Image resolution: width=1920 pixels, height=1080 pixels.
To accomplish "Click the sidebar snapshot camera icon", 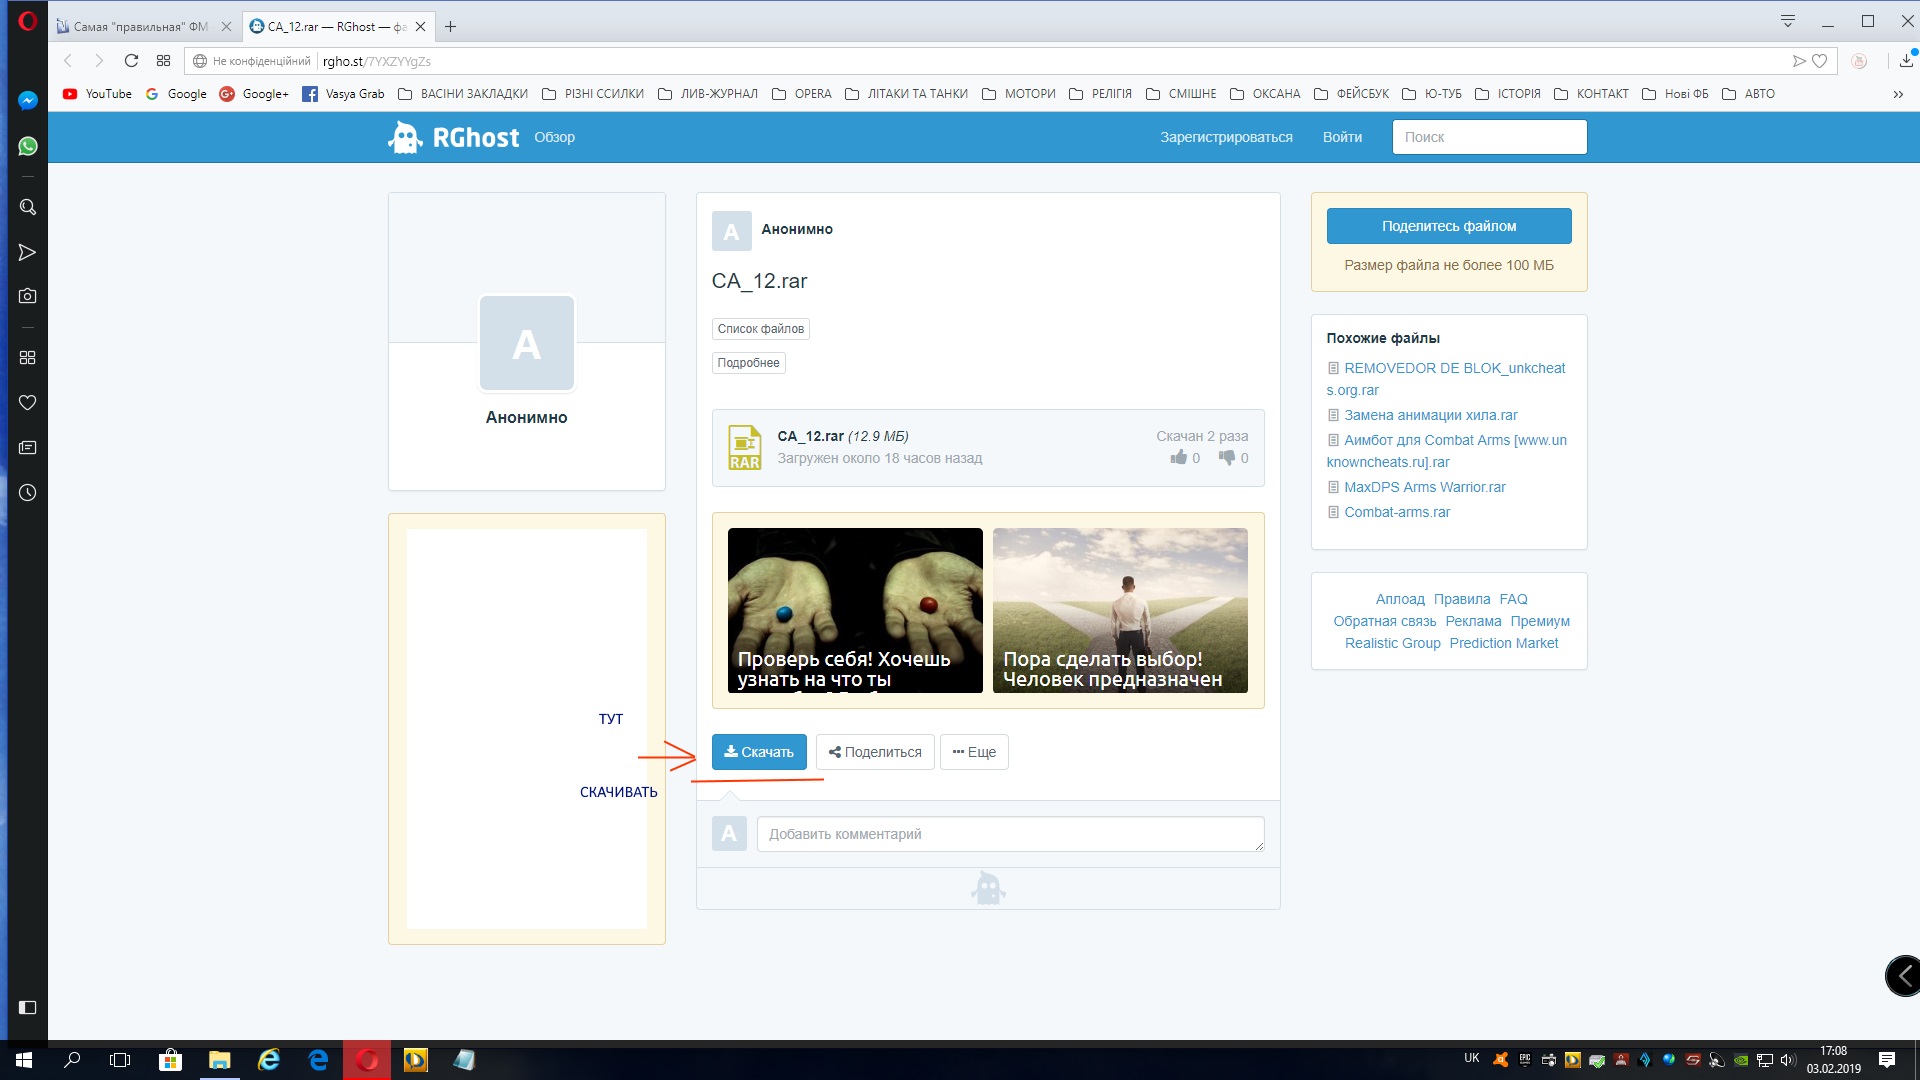I will (28, 296).
